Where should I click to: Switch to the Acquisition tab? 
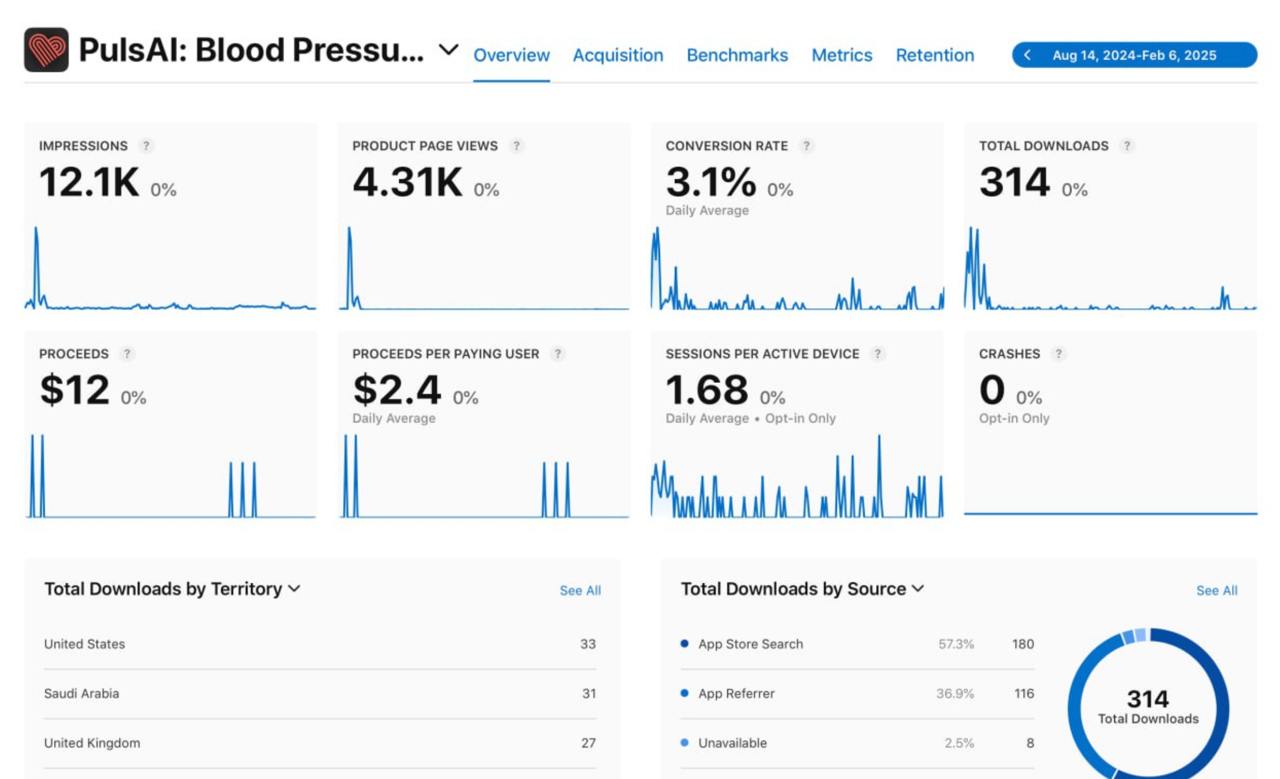[618, 55]
